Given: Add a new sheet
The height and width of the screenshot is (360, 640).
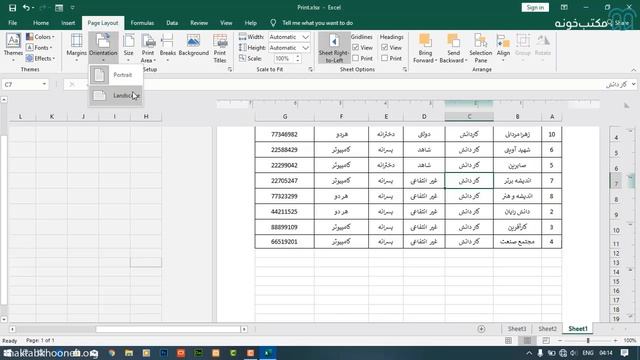Looking at the screenshot, I should click(x=481, y=329).
